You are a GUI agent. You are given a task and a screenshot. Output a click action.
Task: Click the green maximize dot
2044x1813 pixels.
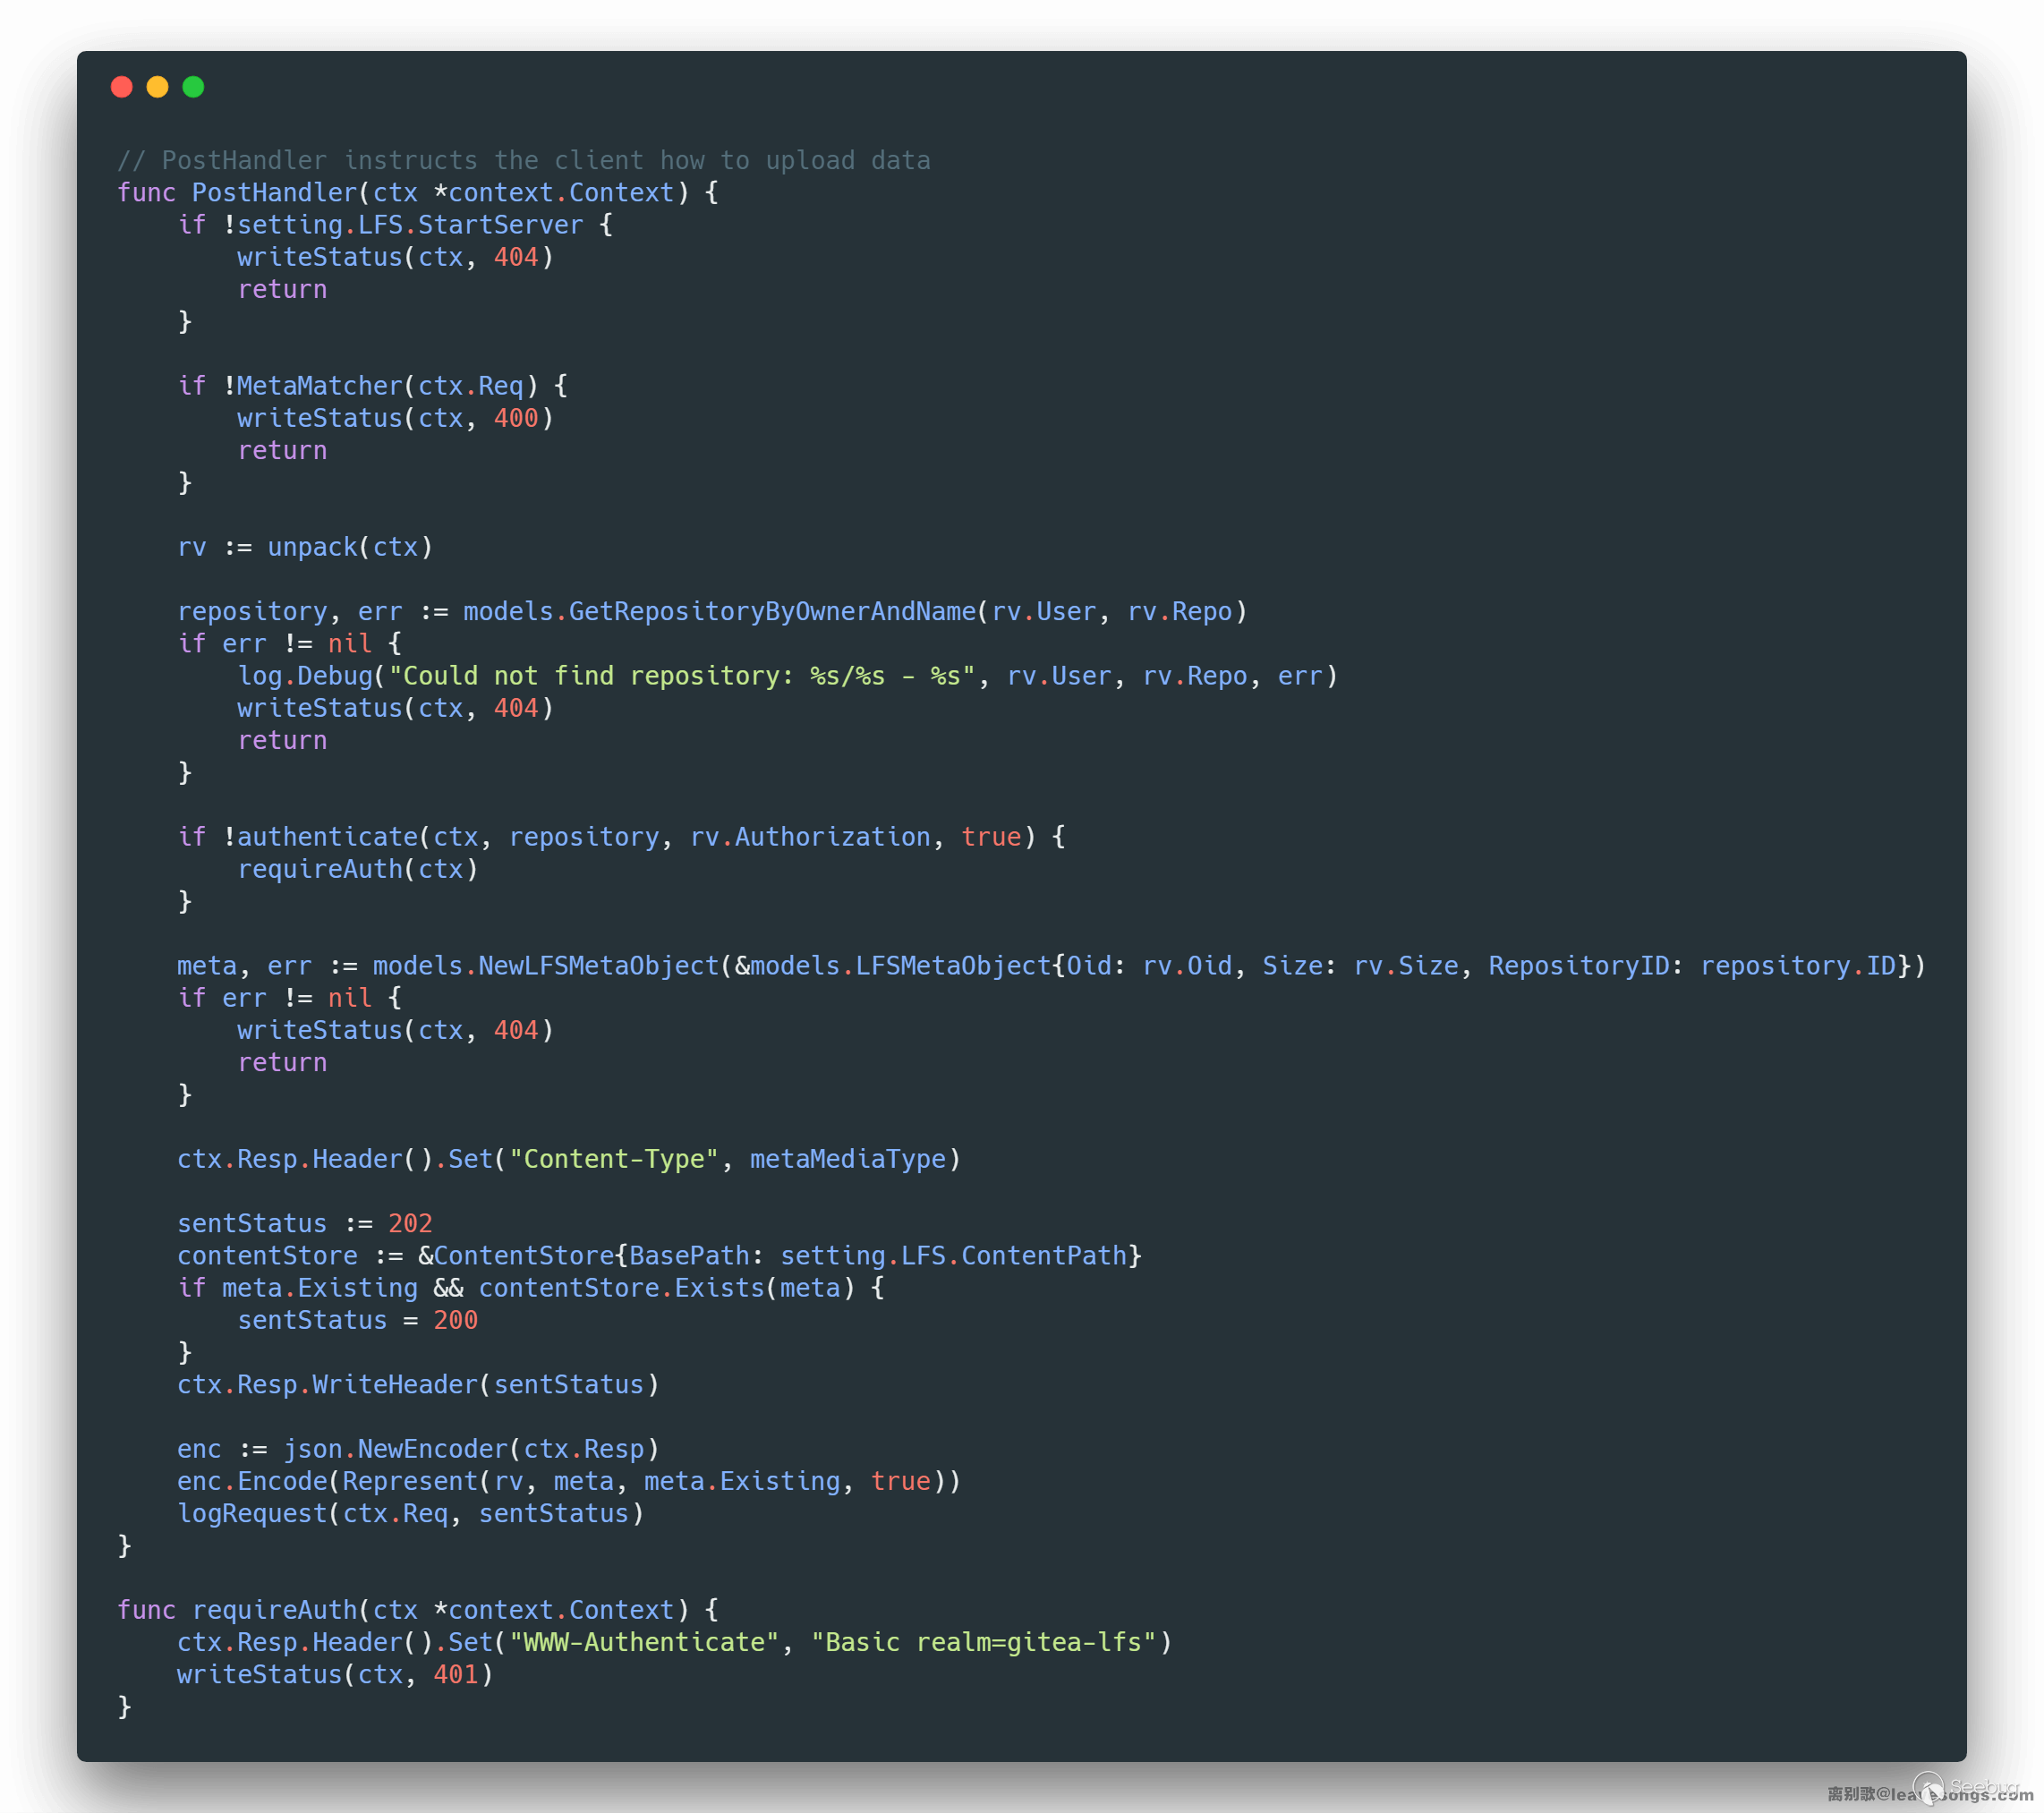pos(194,87)
